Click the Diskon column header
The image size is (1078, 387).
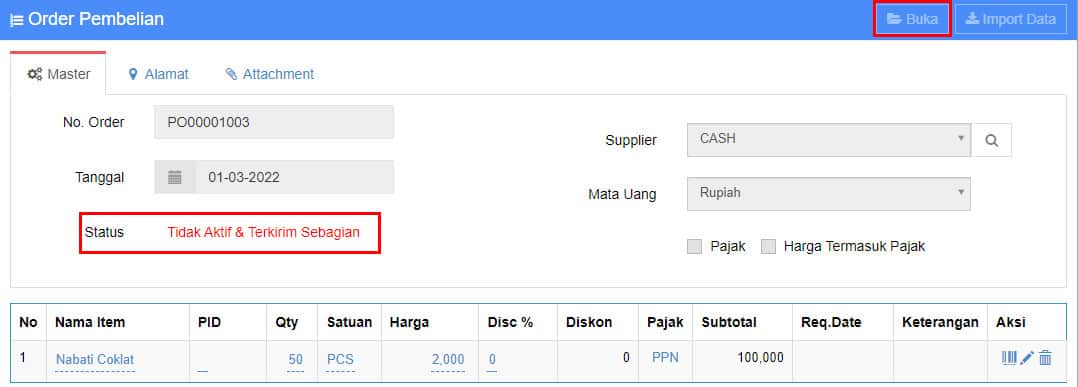[589, 322]
